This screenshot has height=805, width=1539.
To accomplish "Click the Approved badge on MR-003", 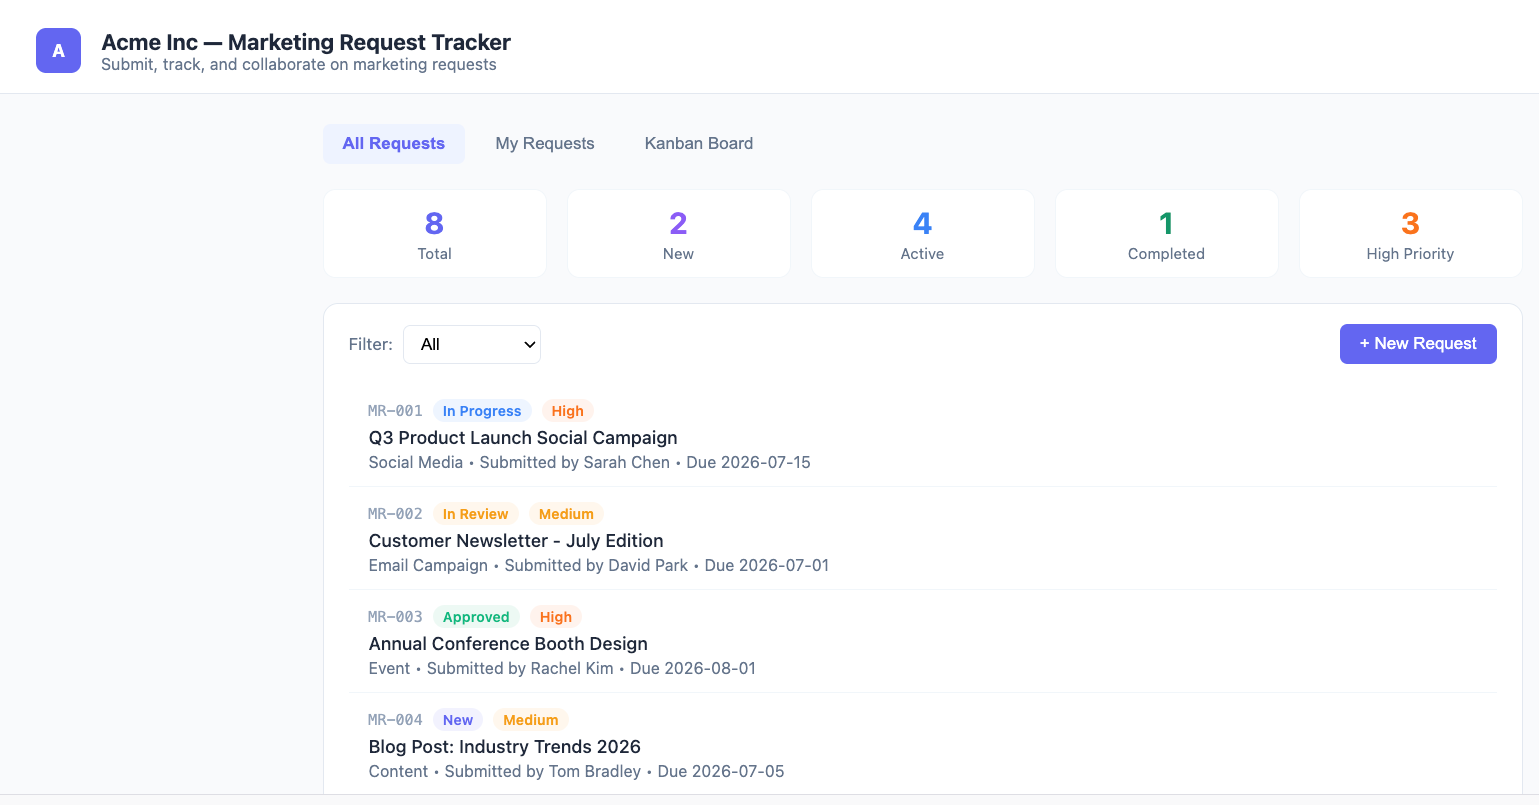I will (x=476, y=617).
